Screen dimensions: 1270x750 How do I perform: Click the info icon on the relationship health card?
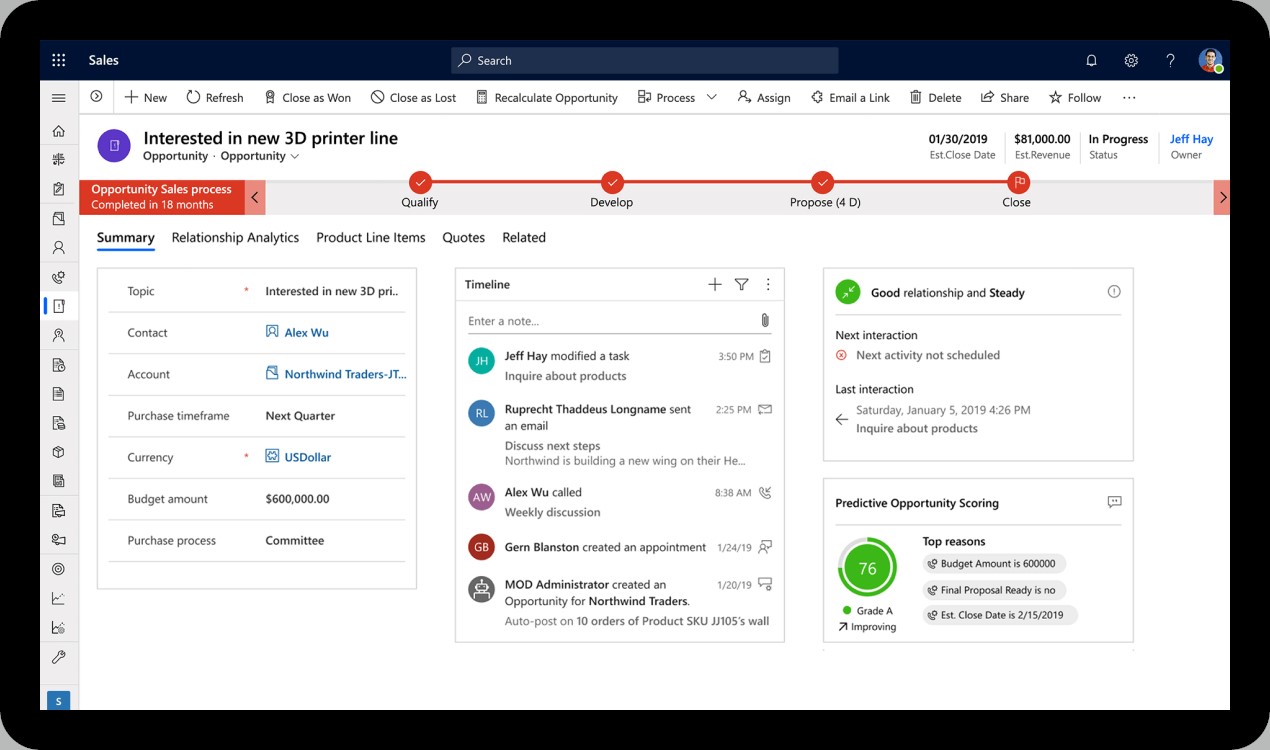pos(1113,292)
